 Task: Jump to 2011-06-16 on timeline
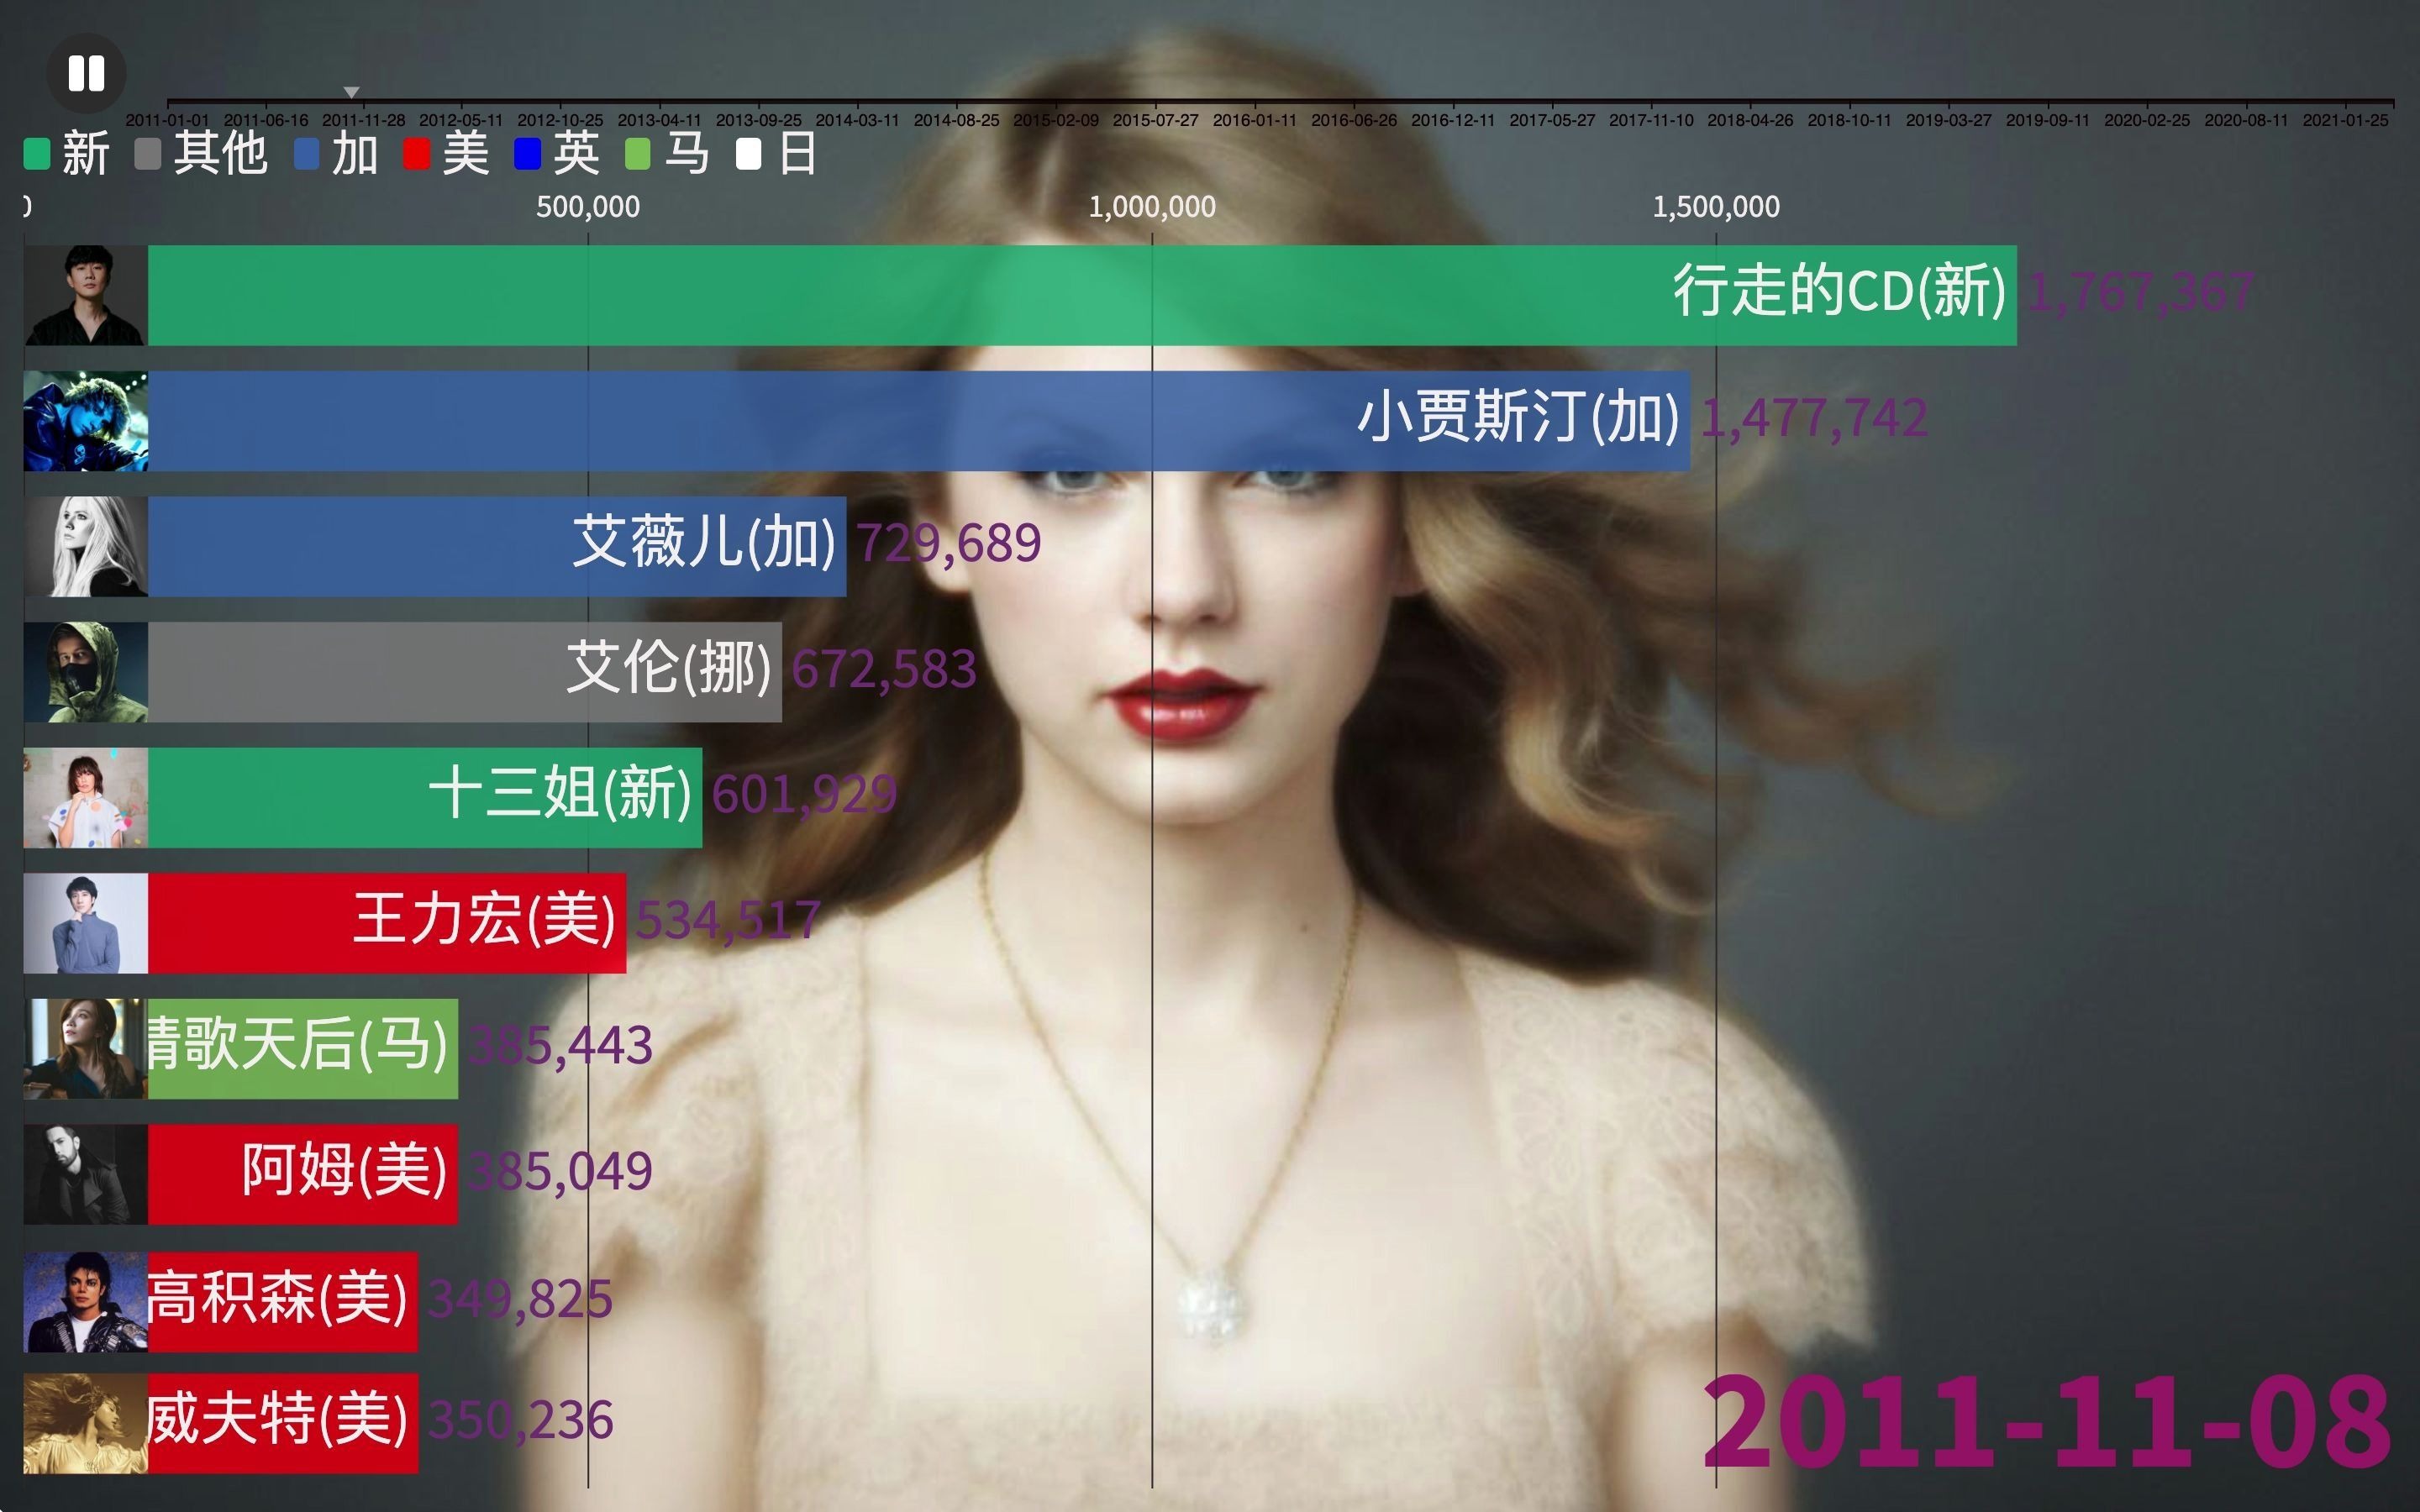[266, 120]
